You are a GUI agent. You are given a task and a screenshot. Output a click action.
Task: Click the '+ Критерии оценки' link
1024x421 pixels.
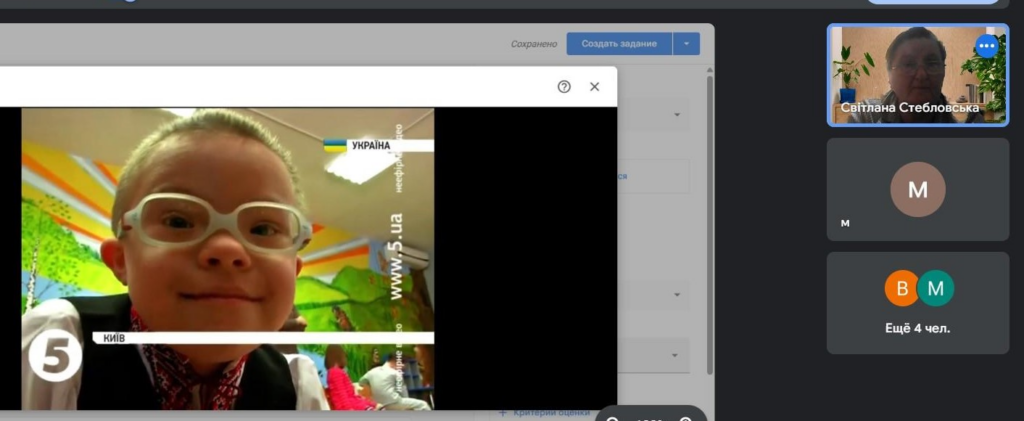545,413
